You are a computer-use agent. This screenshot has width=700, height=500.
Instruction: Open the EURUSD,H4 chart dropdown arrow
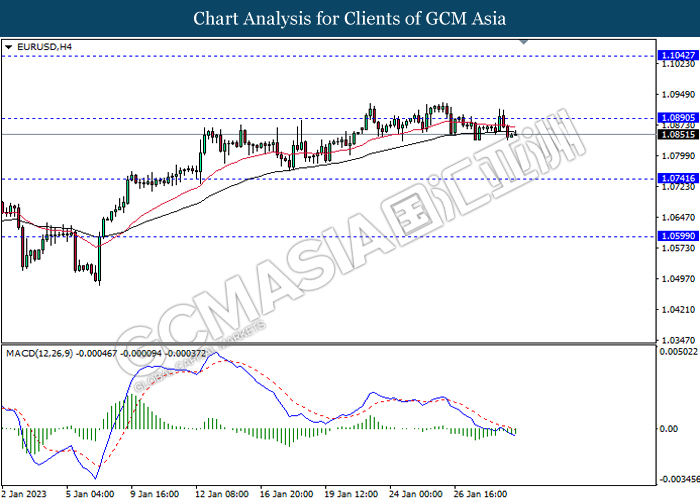[8, 47]
